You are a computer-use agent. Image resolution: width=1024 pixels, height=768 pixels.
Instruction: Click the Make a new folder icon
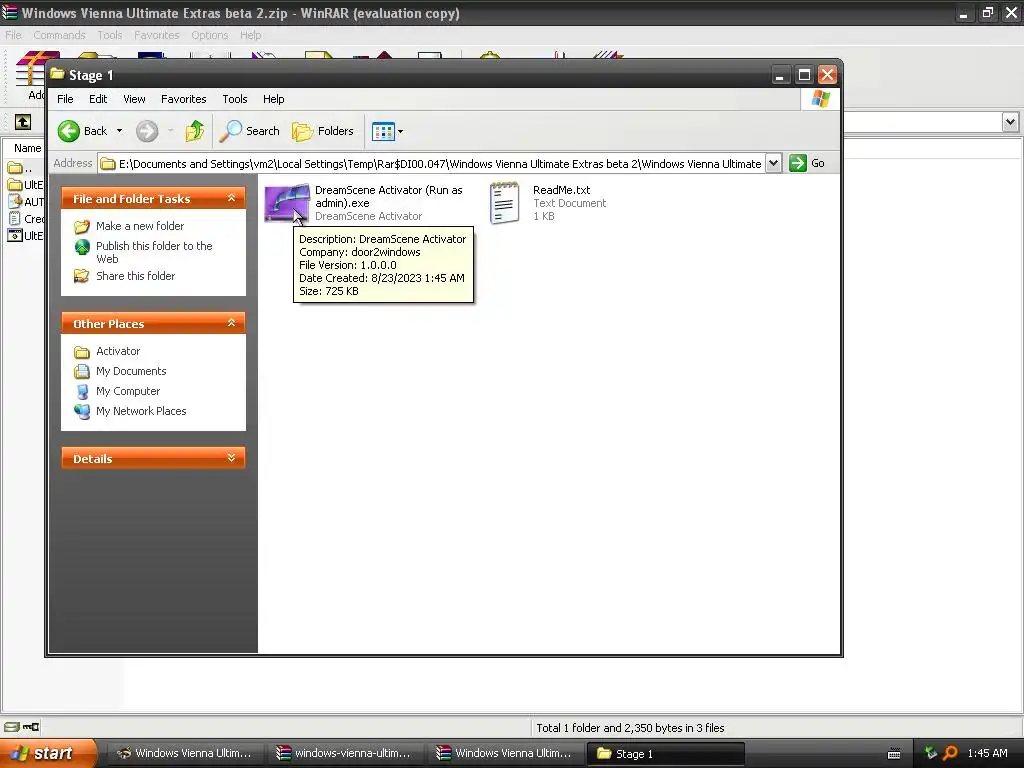[x=82, y=227]
